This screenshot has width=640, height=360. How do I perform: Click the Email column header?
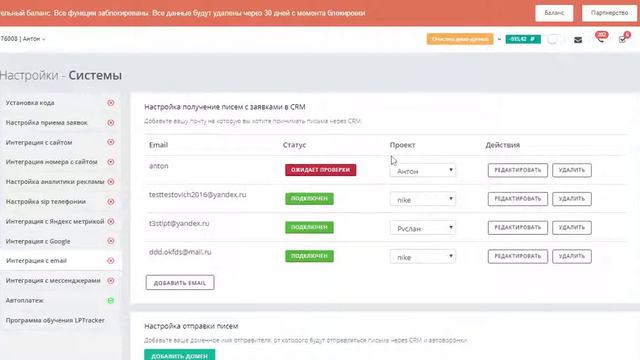[158, 145]
